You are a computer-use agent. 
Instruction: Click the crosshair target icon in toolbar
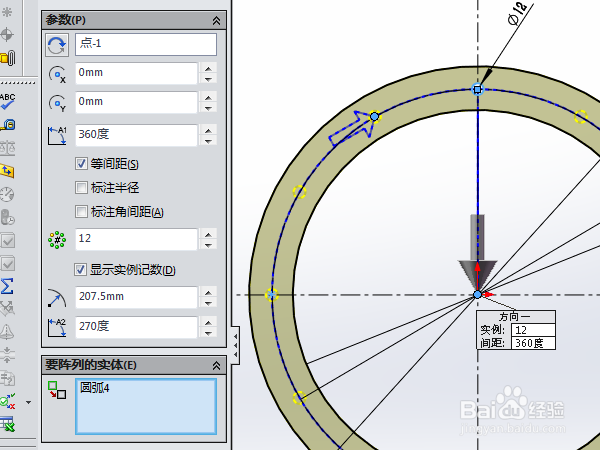(x=7, y=34)
